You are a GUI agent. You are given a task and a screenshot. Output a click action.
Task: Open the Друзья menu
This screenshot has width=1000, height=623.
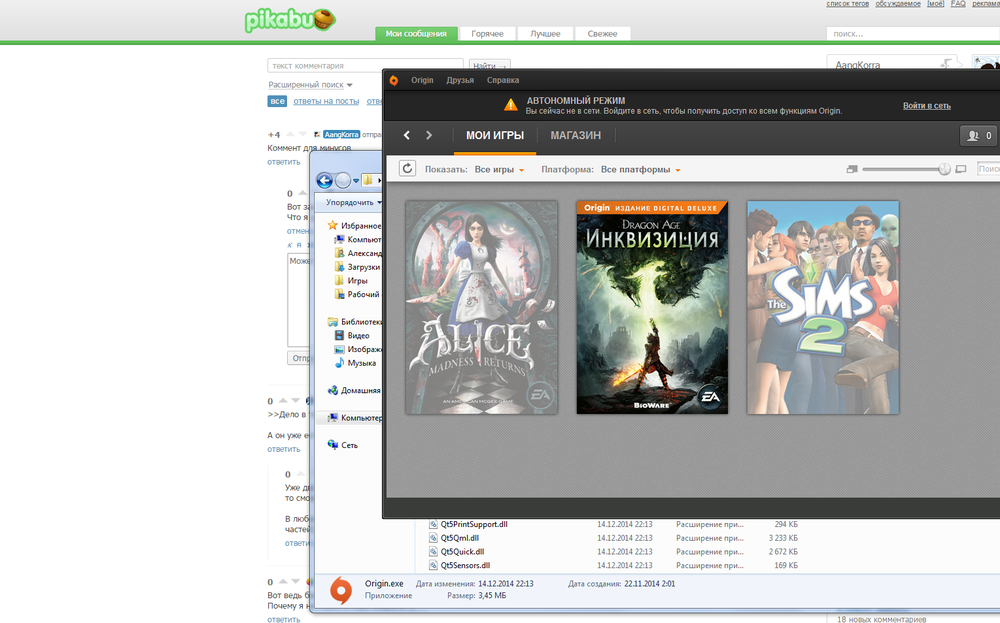click(460, 80)
